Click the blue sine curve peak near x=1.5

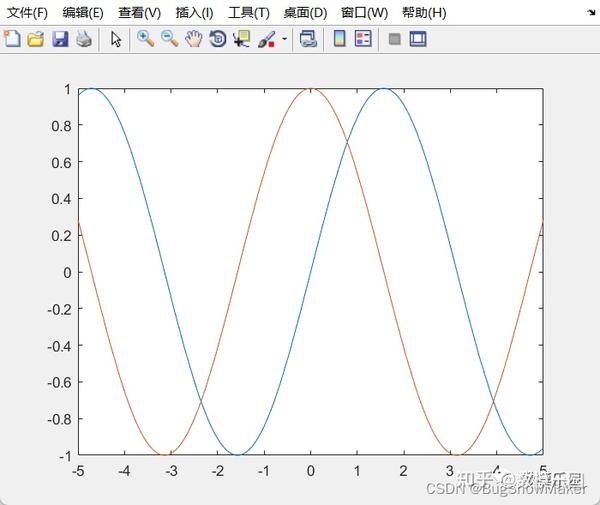coord(384,89)
